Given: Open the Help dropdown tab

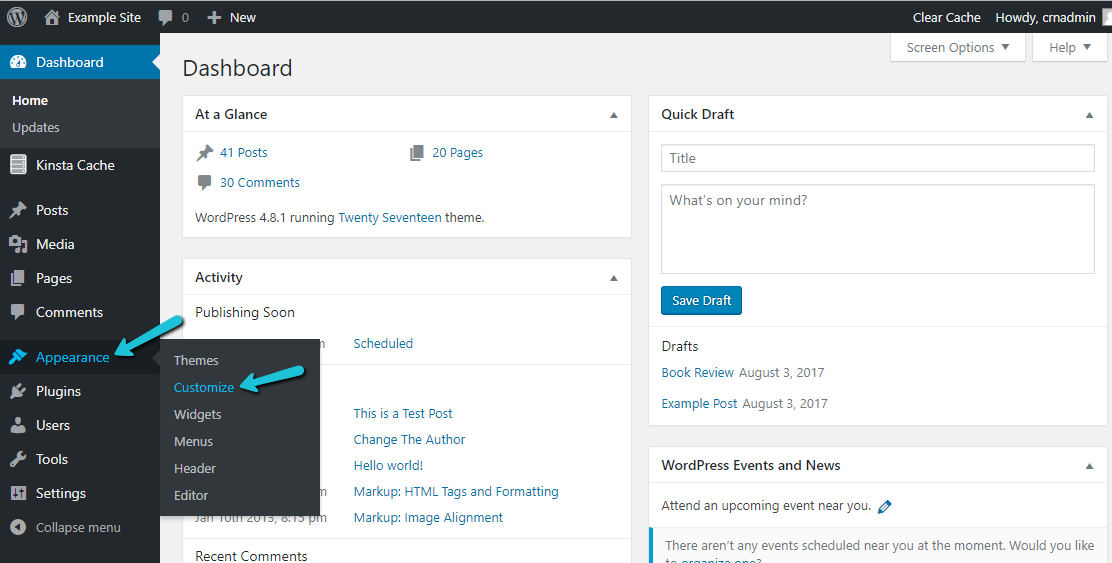Looking at the screenshot, I should point(1069,47).
